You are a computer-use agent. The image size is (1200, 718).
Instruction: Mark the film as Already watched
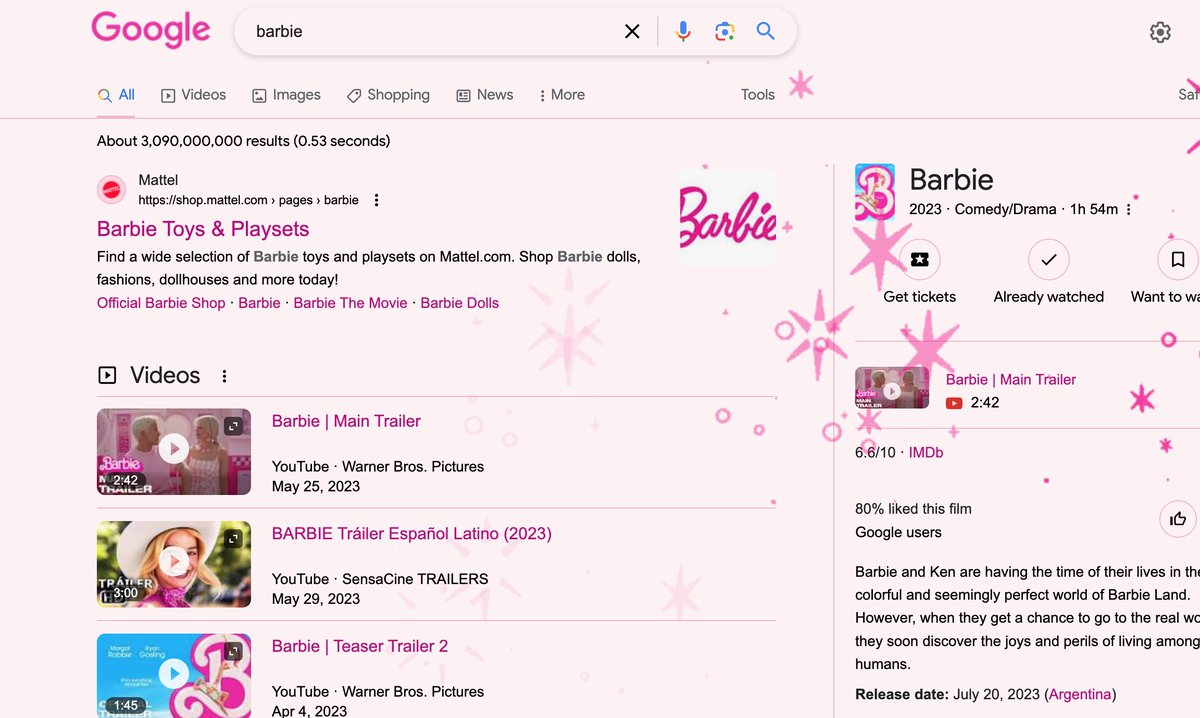pos(1049,272)
